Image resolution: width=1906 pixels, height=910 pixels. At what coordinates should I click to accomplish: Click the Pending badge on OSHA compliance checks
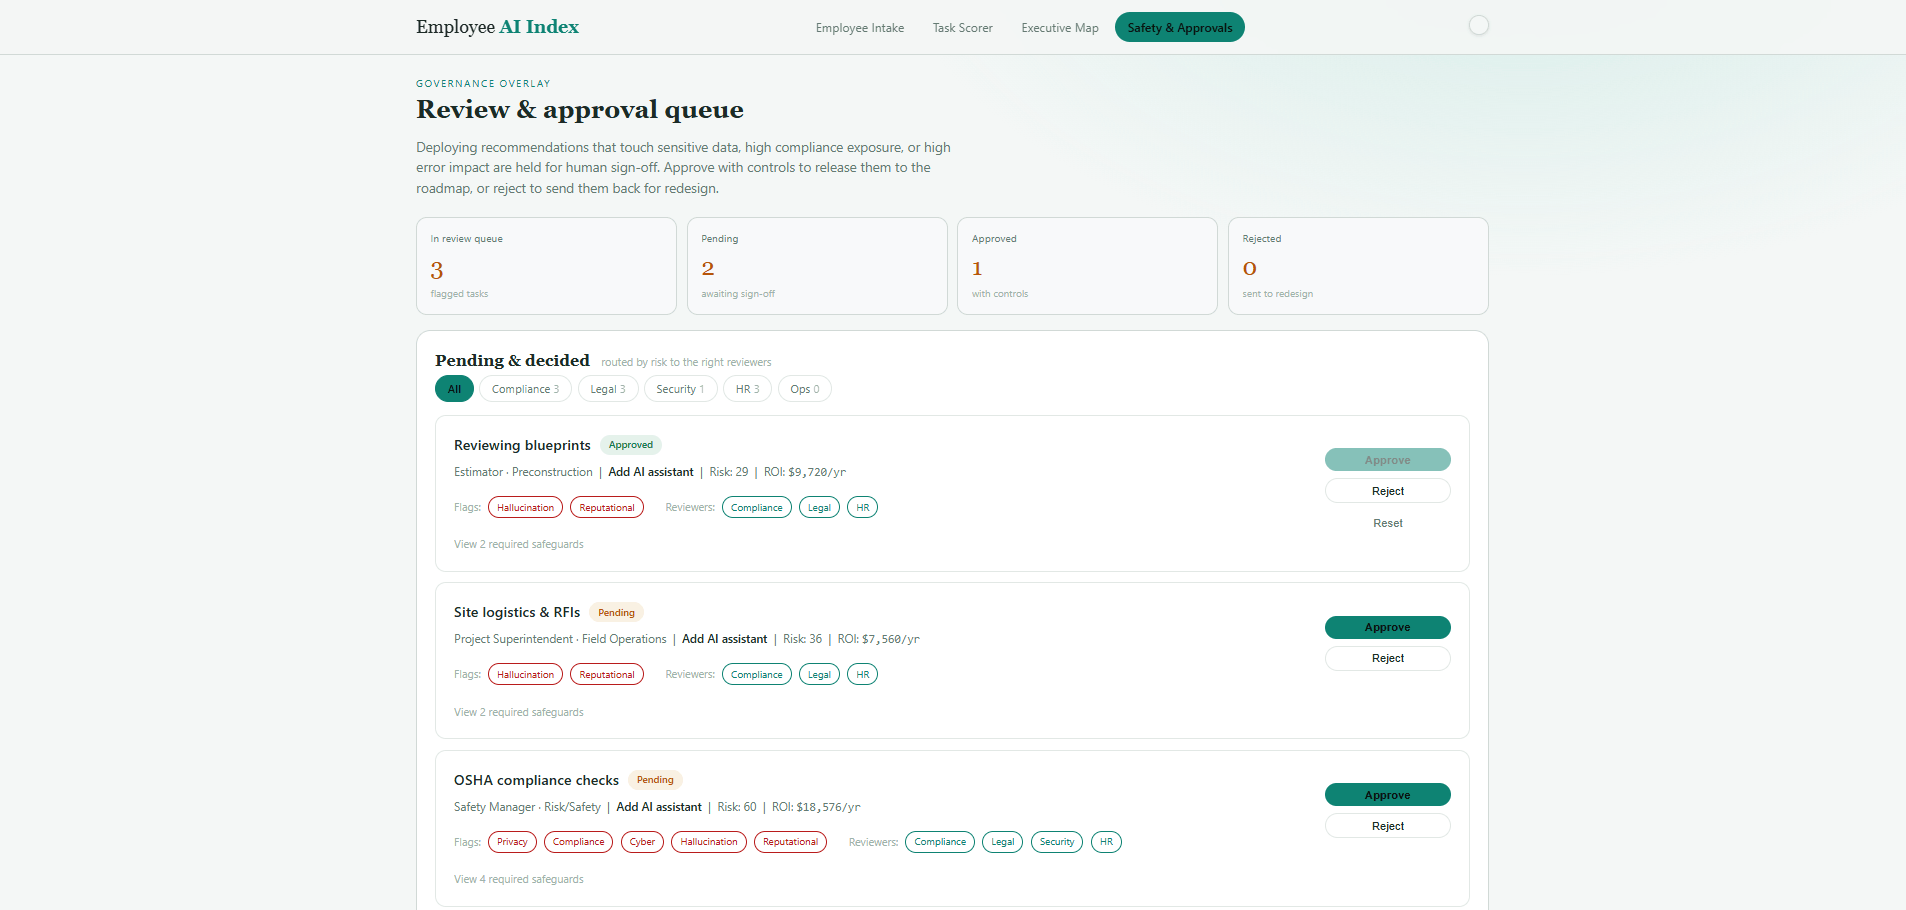(x=655, y=780)
